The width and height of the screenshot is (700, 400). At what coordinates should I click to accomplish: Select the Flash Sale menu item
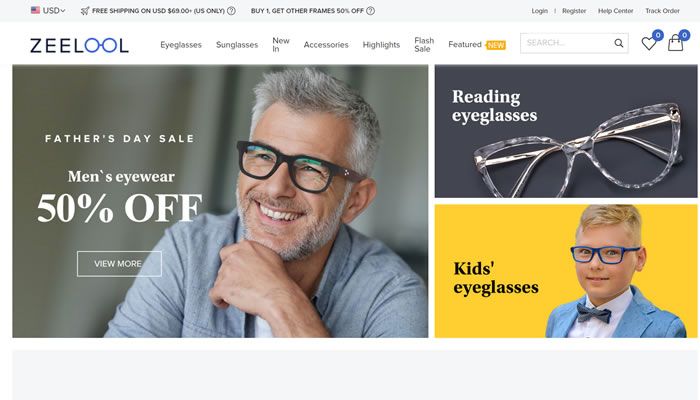(x=424, y=45)
